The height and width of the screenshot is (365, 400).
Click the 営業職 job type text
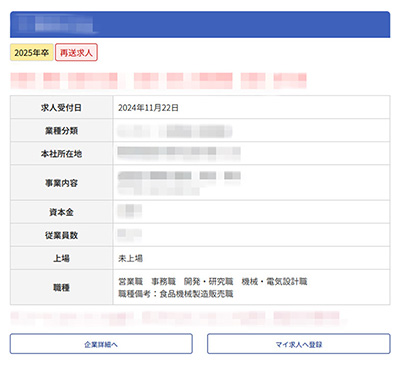pos(130,282)
